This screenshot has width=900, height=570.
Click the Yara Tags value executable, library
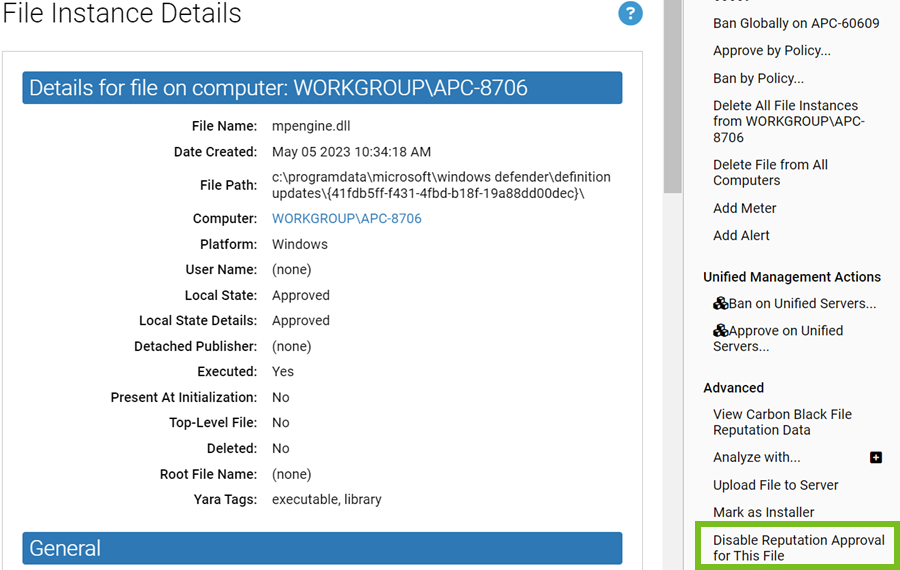click(x=327, y=500)
